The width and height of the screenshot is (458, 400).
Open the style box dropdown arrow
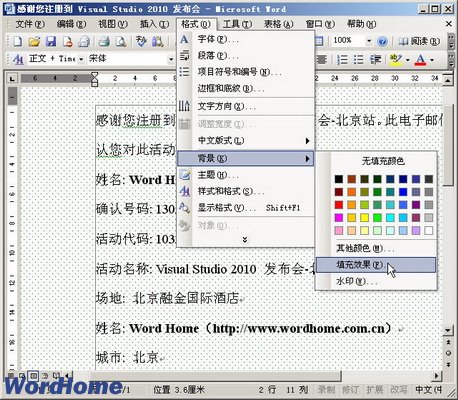point(81,59)
